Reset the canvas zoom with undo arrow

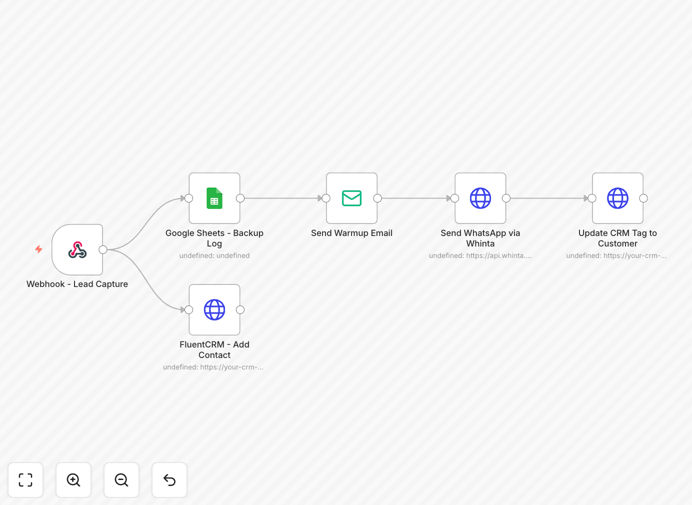(169, 480)
